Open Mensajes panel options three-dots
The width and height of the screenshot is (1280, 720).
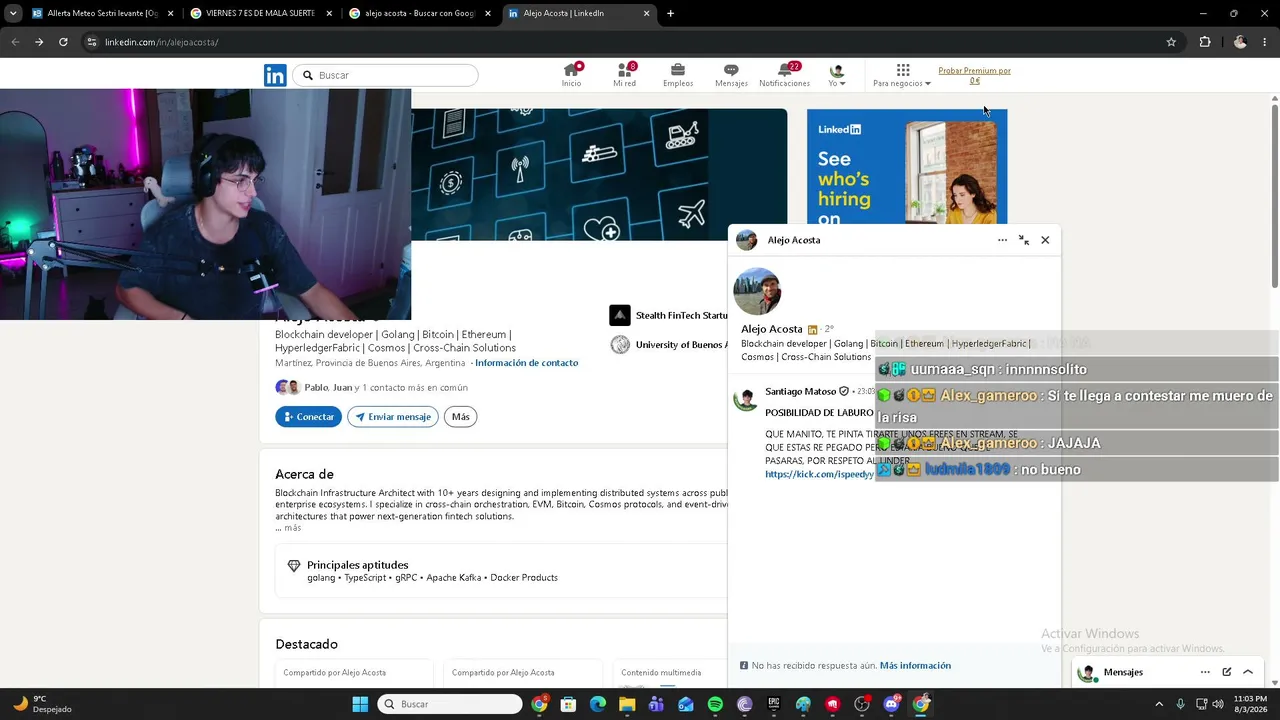coord(1205,672)
